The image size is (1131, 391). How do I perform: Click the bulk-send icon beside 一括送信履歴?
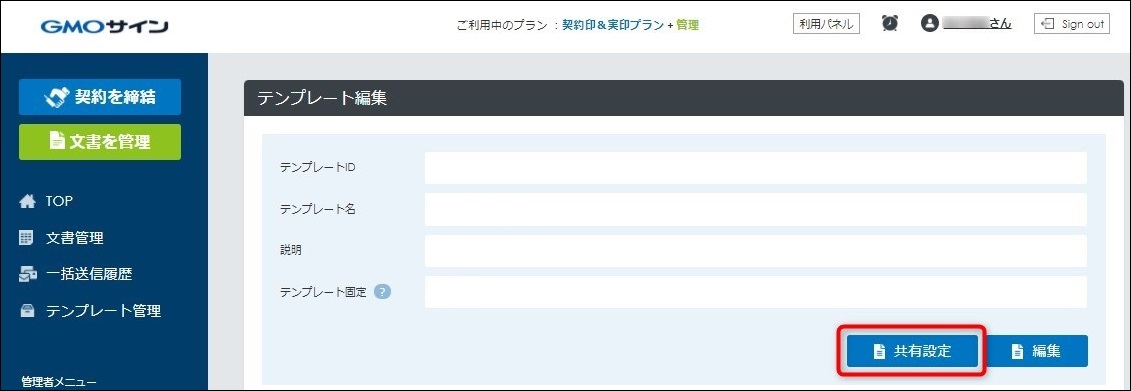click(28, 274)
